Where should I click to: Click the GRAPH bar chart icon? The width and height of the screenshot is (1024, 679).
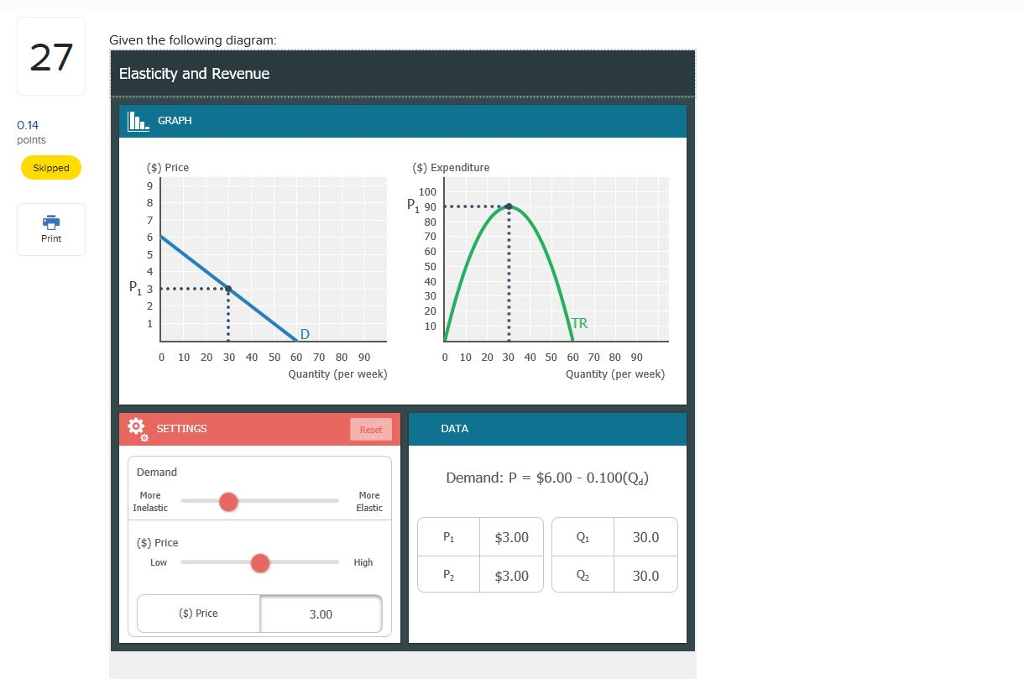[138, 121]
